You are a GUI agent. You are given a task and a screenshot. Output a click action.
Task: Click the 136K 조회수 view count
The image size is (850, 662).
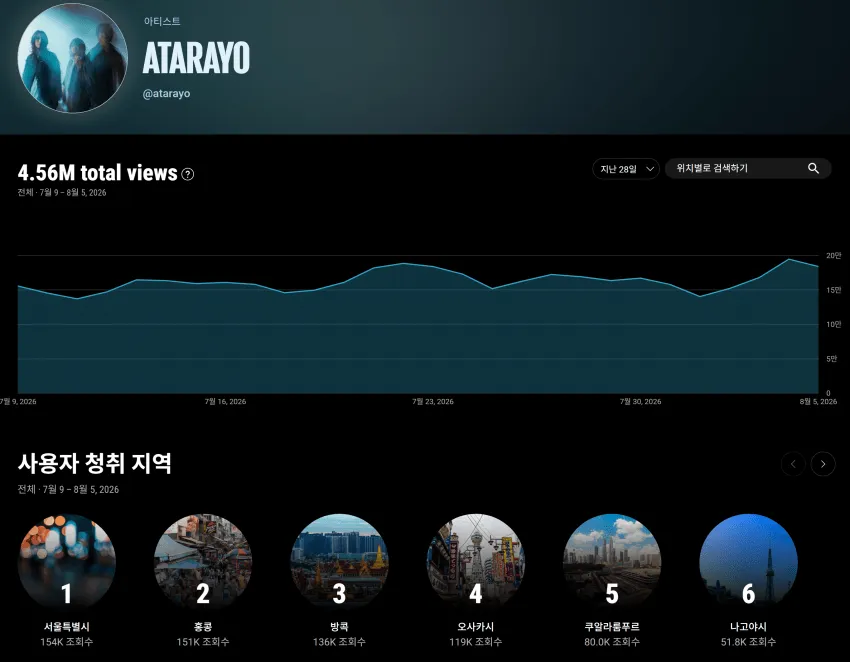(x=339, y=642)
